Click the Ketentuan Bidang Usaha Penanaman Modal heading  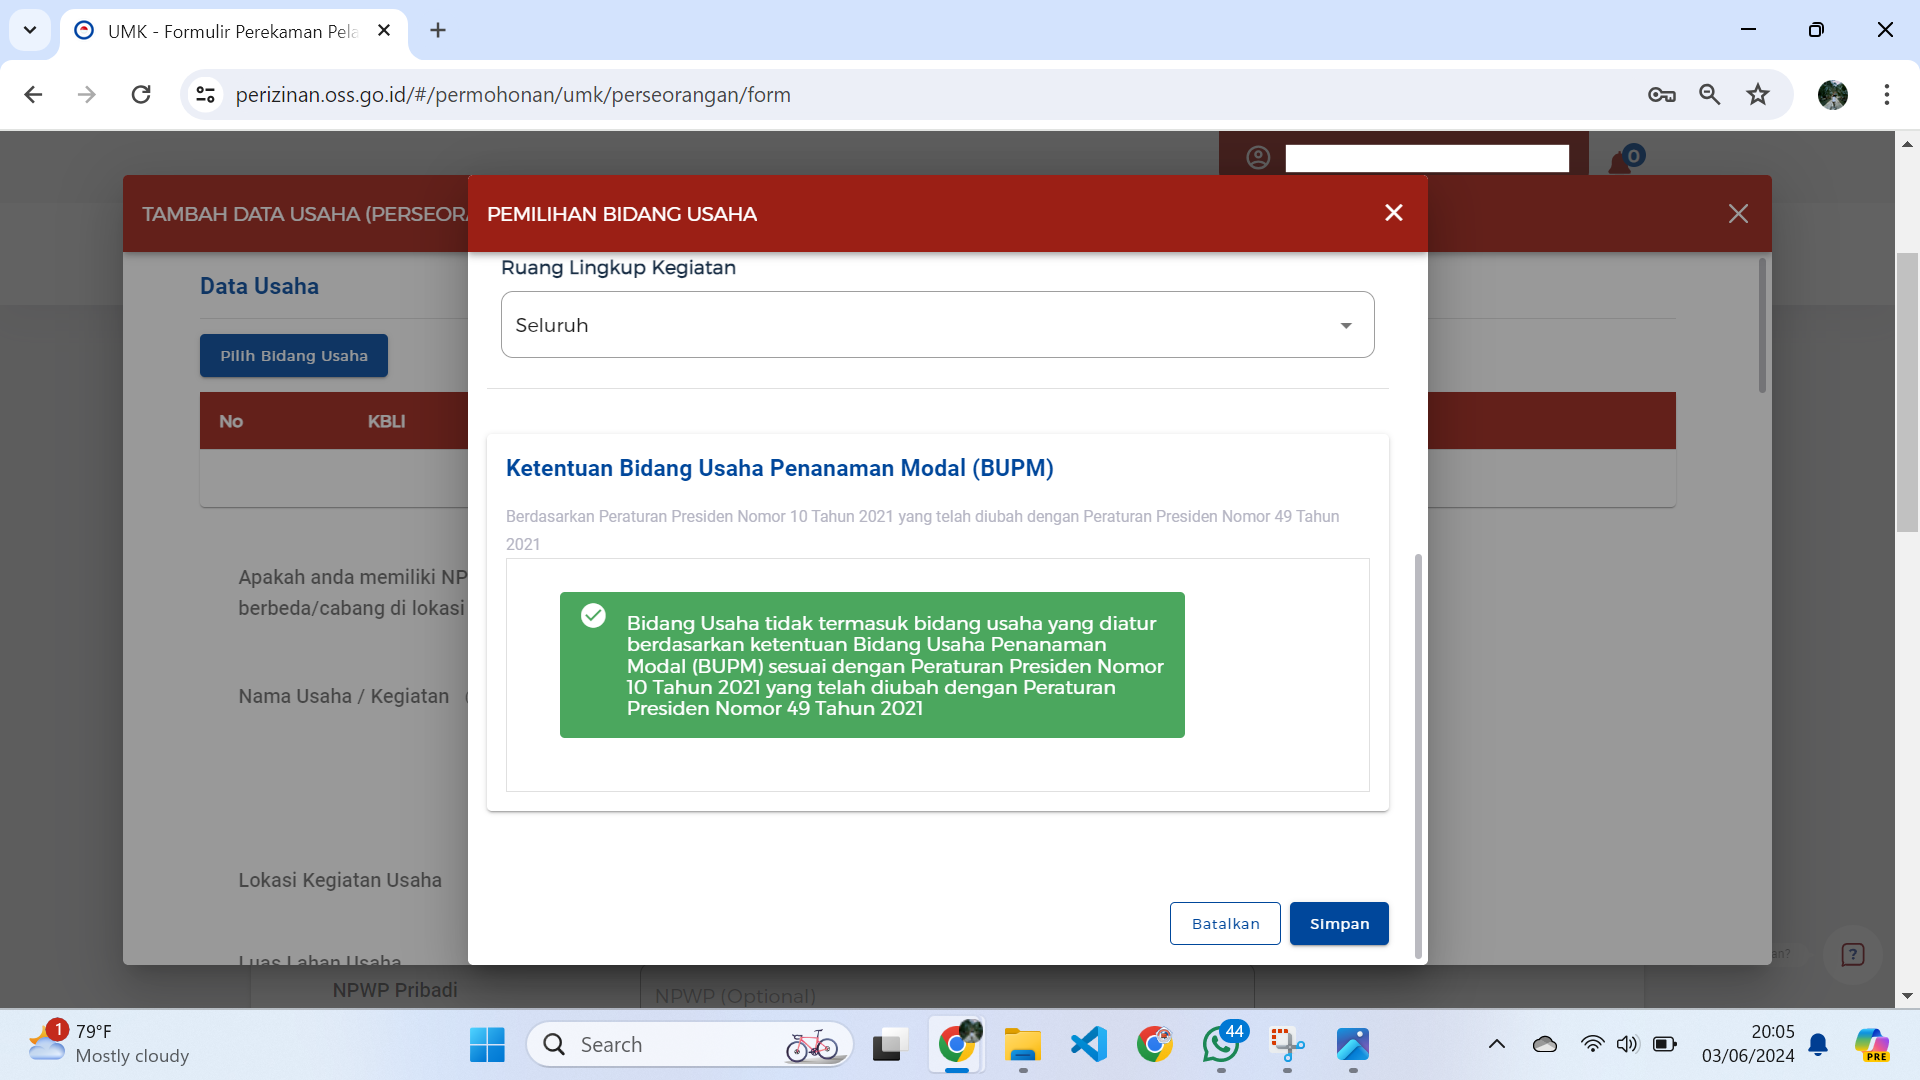point(779,468)
